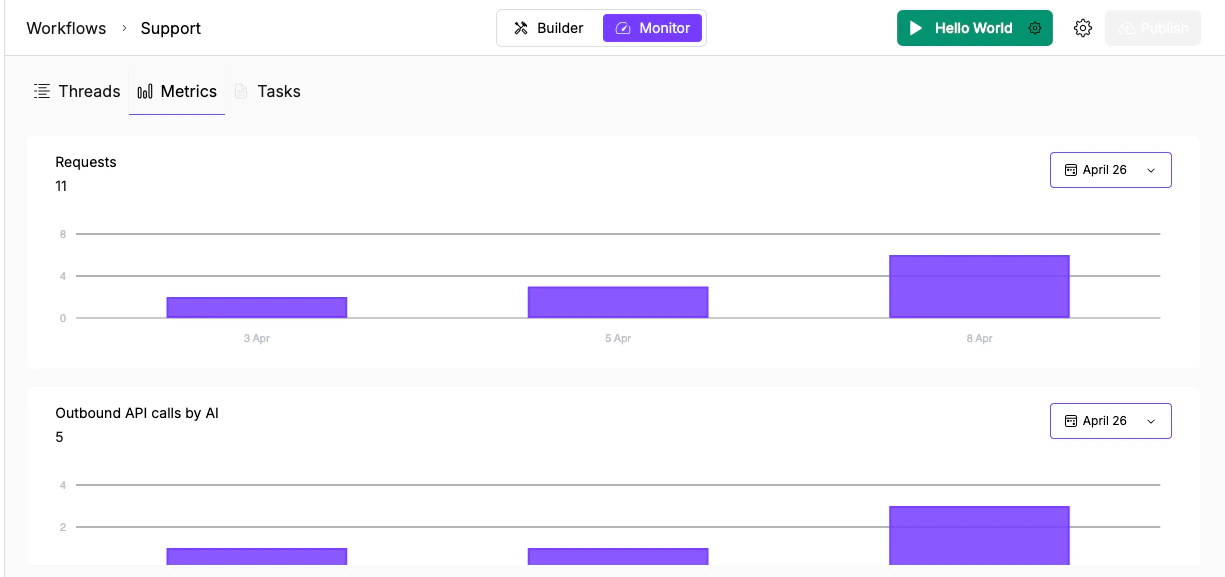
Task: Click the standalone settings gear icon
Action: click(x=1083, y=28)
